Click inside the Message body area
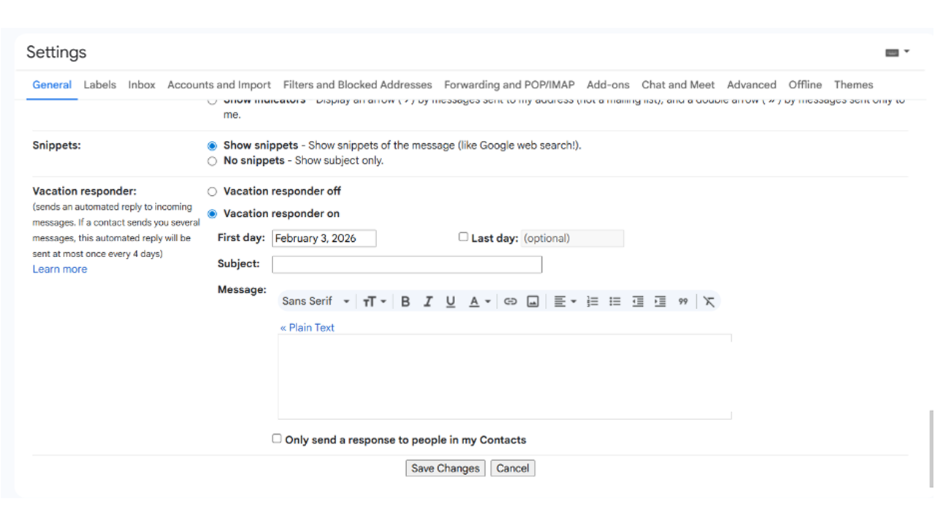This screenshot has width=936, height=526. [x=504, y=377]
